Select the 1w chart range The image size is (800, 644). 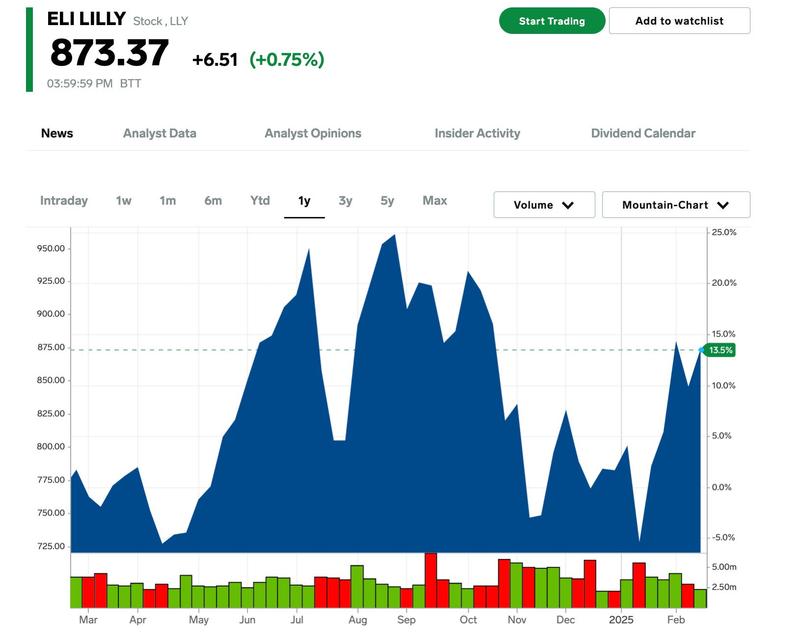point(123,201)
